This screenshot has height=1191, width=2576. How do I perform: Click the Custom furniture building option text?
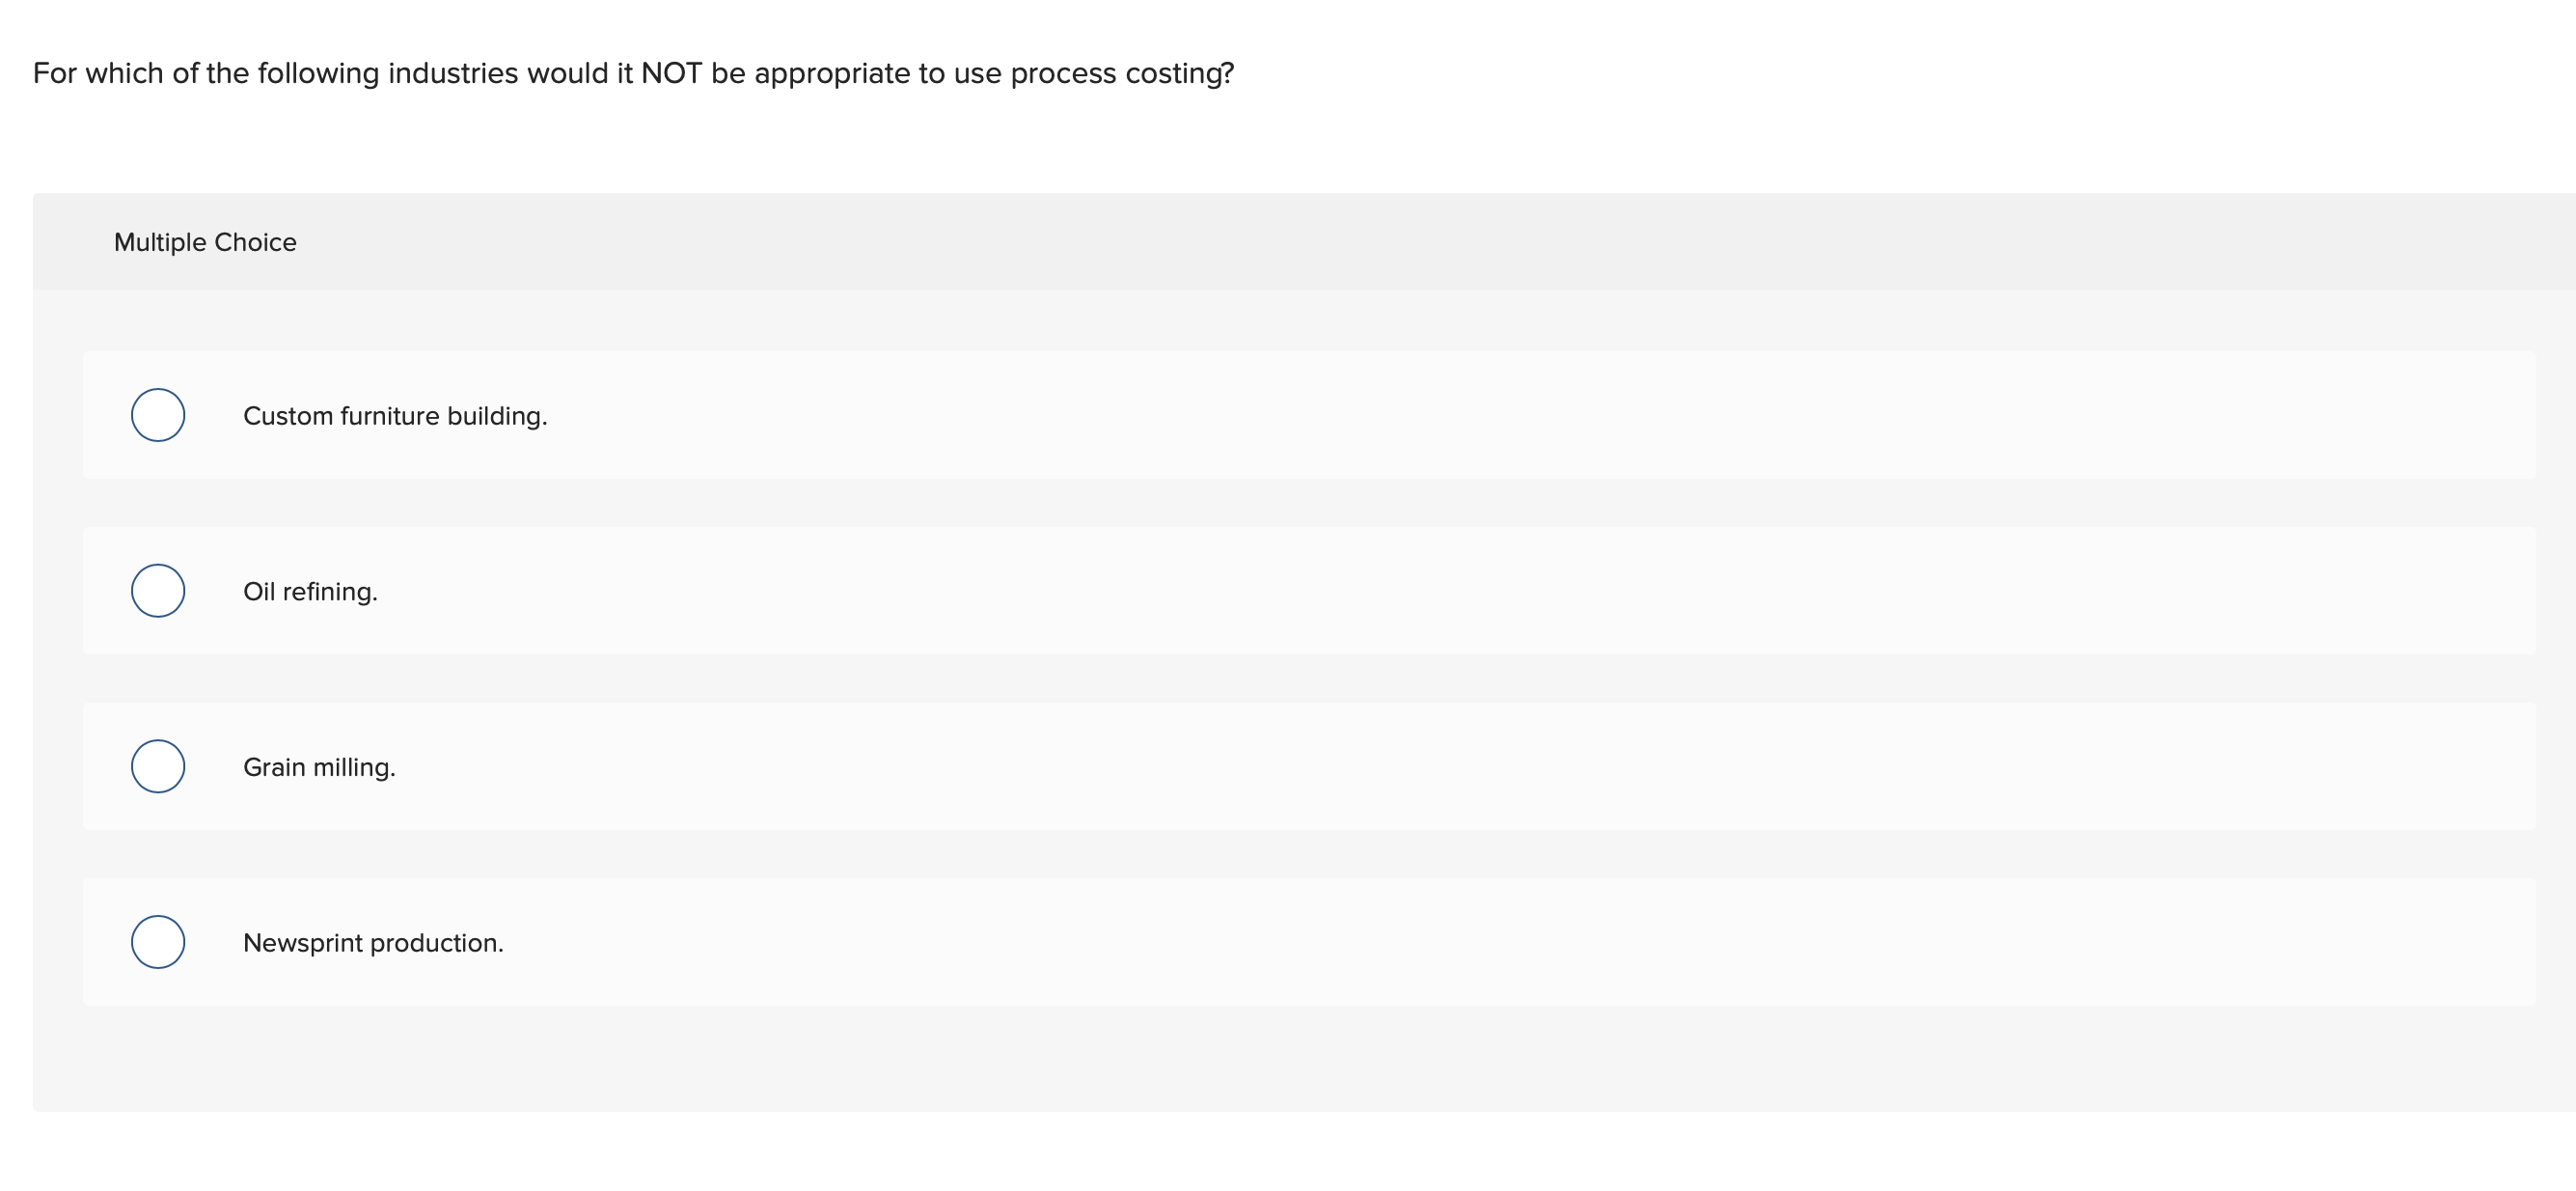(395, 415)
